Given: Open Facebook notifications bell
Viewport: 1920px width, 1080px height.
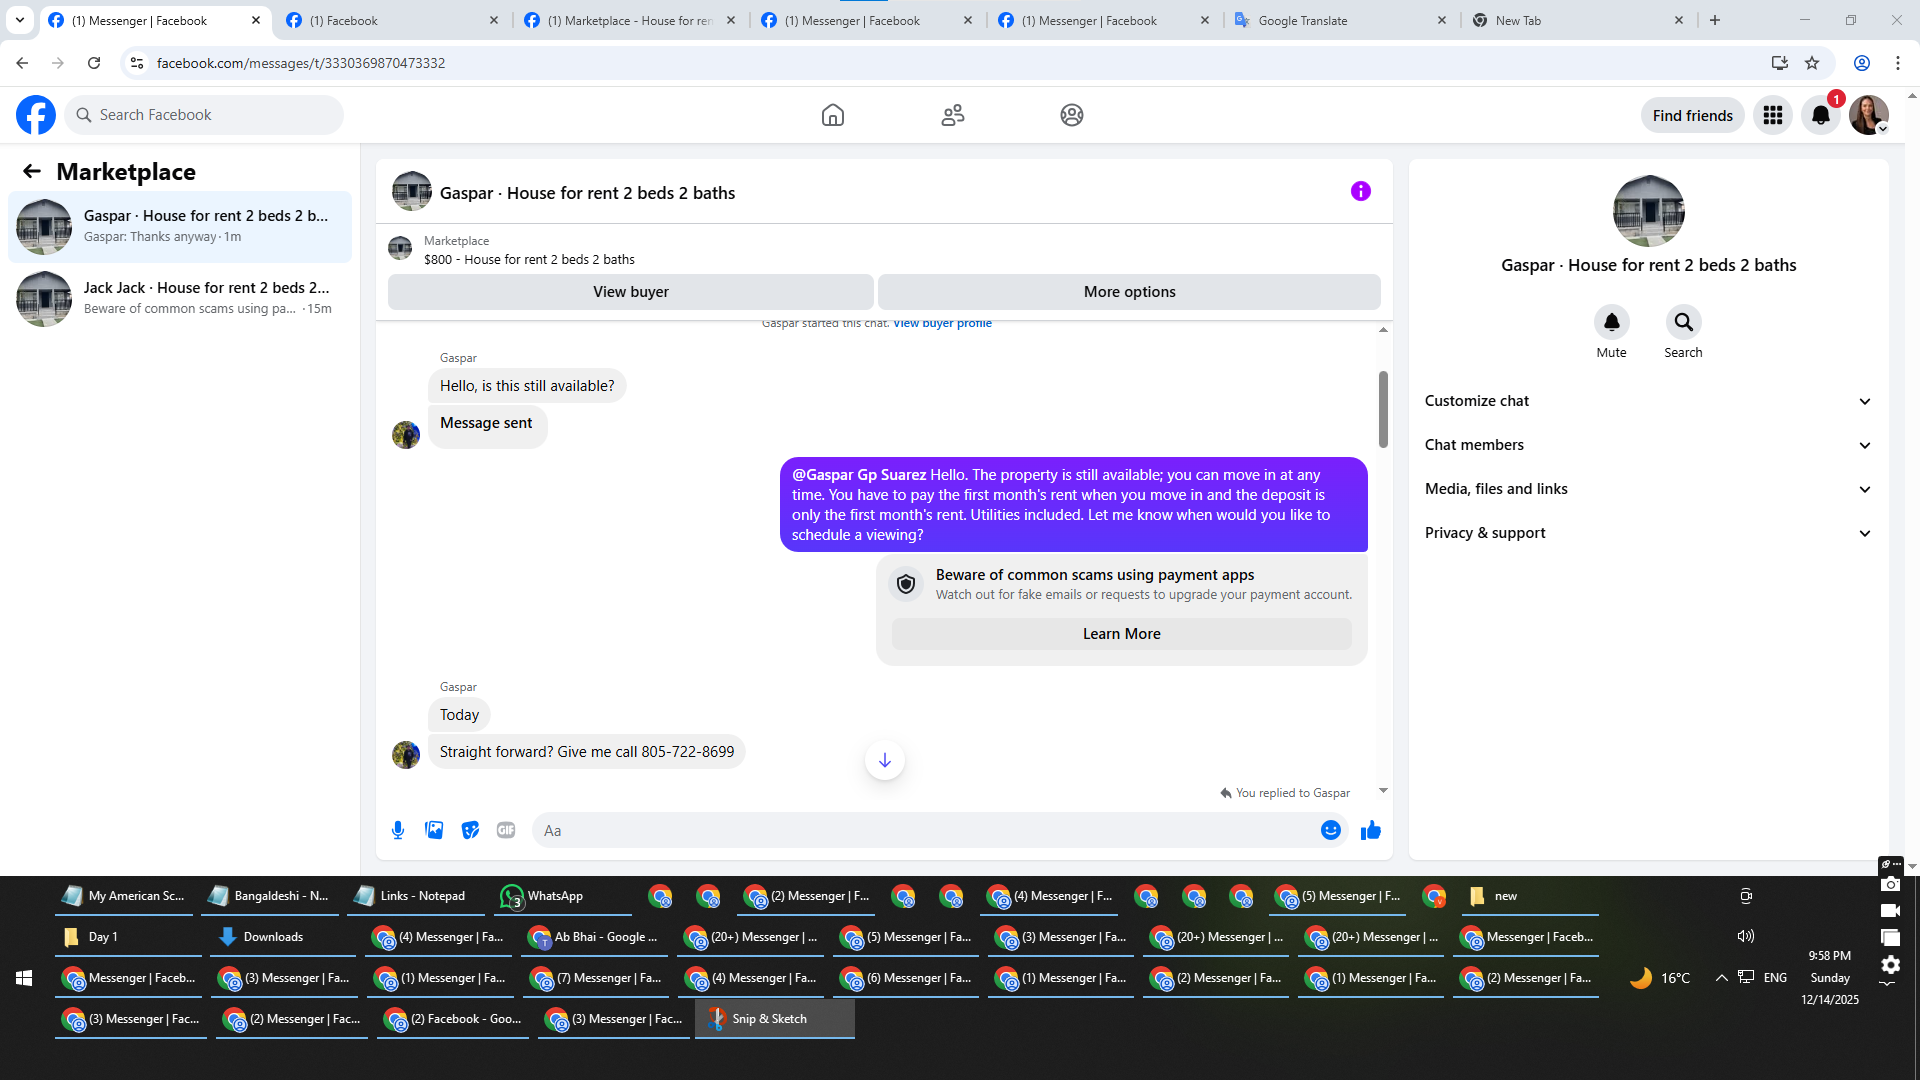Looking at the screenshot, I should pyautogui.click(x=1820, y=115).
